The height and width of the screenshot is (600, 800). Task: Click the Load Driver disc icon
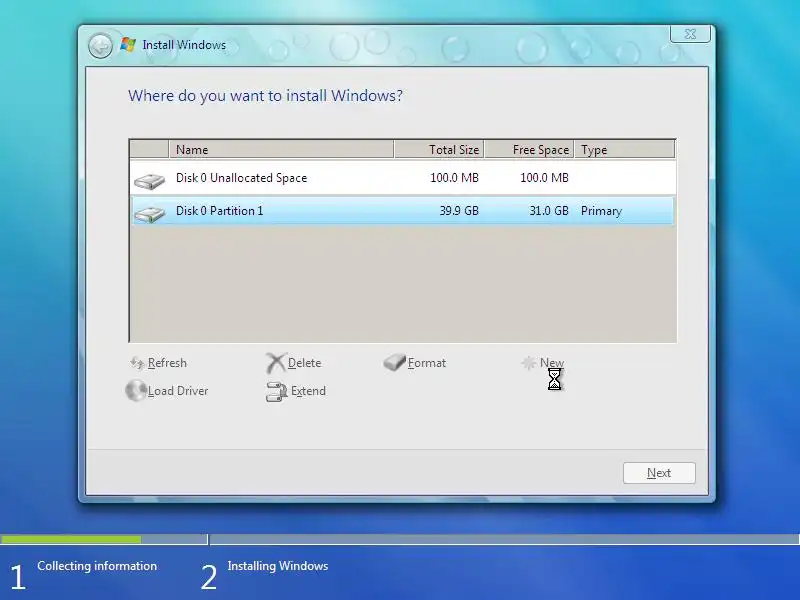pos(136,391)
